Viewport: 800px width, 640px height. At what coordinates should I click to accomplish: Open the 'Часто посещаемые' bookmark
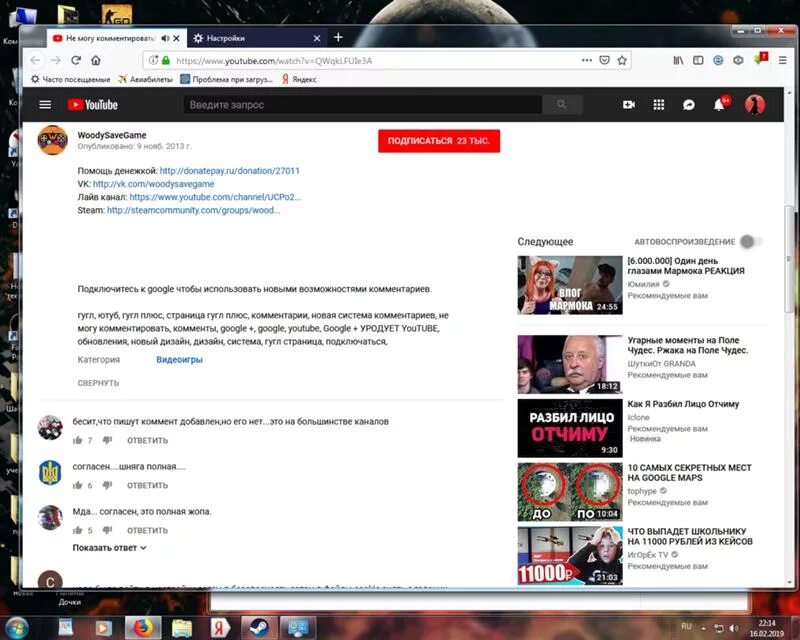pos(70,79)
